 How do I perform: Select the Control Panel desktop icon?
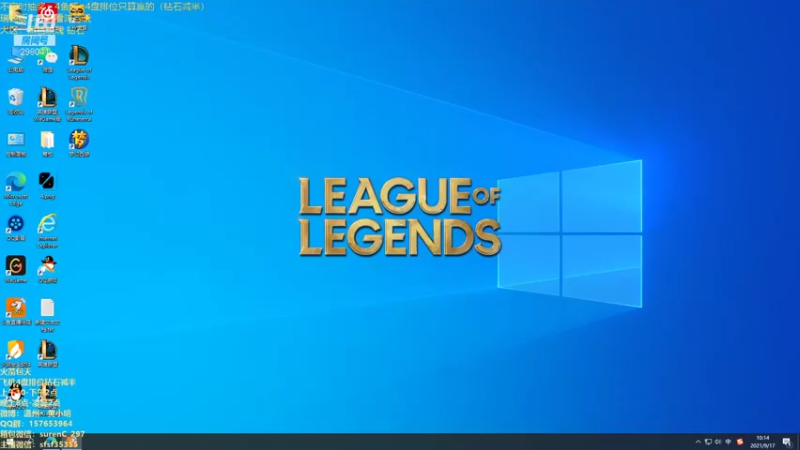[16, 144]
